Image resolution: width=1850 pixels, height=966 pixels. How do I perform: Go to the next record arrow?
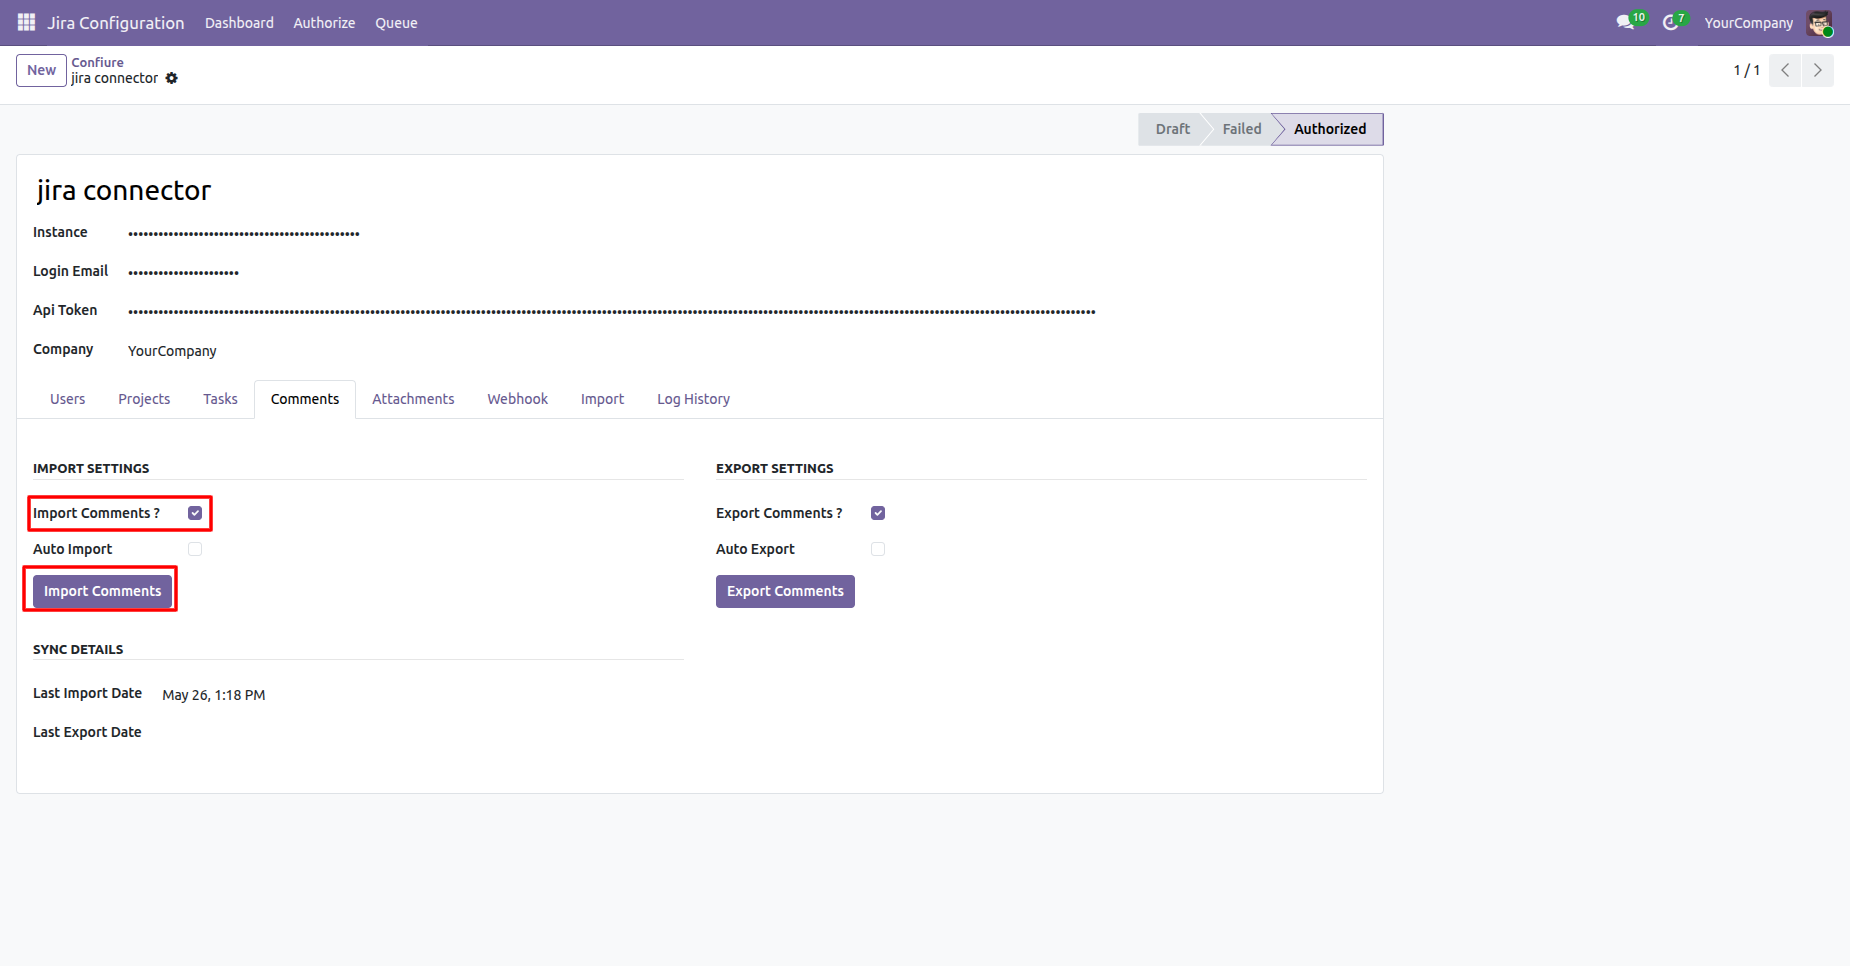tap(1818, 70)
